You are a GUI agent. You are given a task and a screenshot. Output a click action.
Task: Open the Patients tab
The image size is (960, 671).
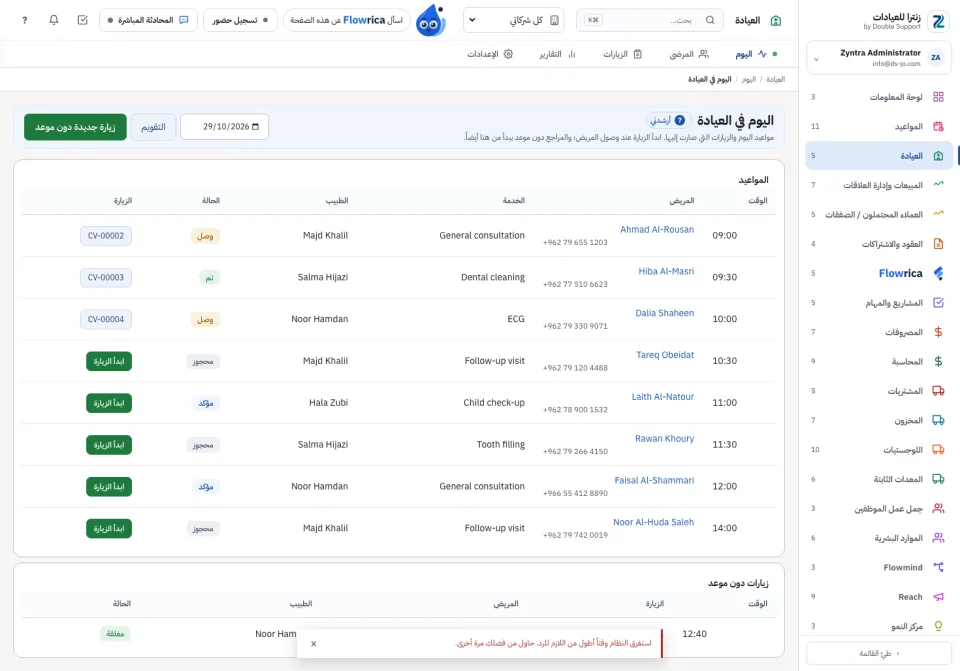689,54
